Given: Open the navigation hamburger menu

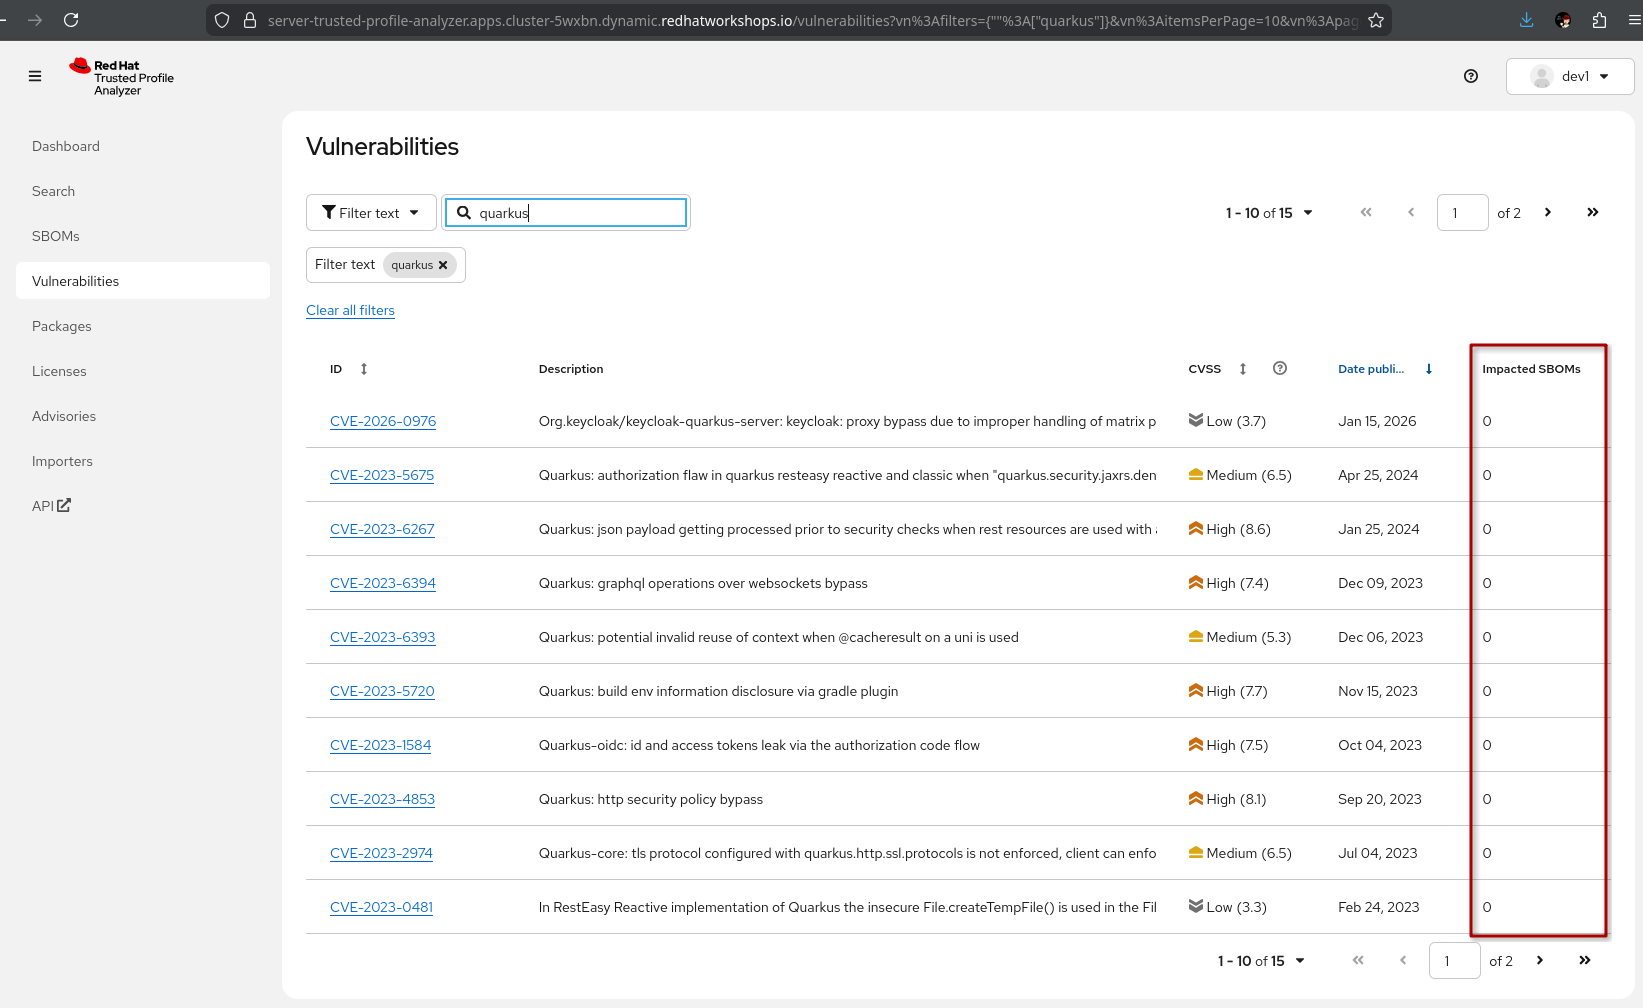Looking at the screenshot, I should tap(35, 75).
